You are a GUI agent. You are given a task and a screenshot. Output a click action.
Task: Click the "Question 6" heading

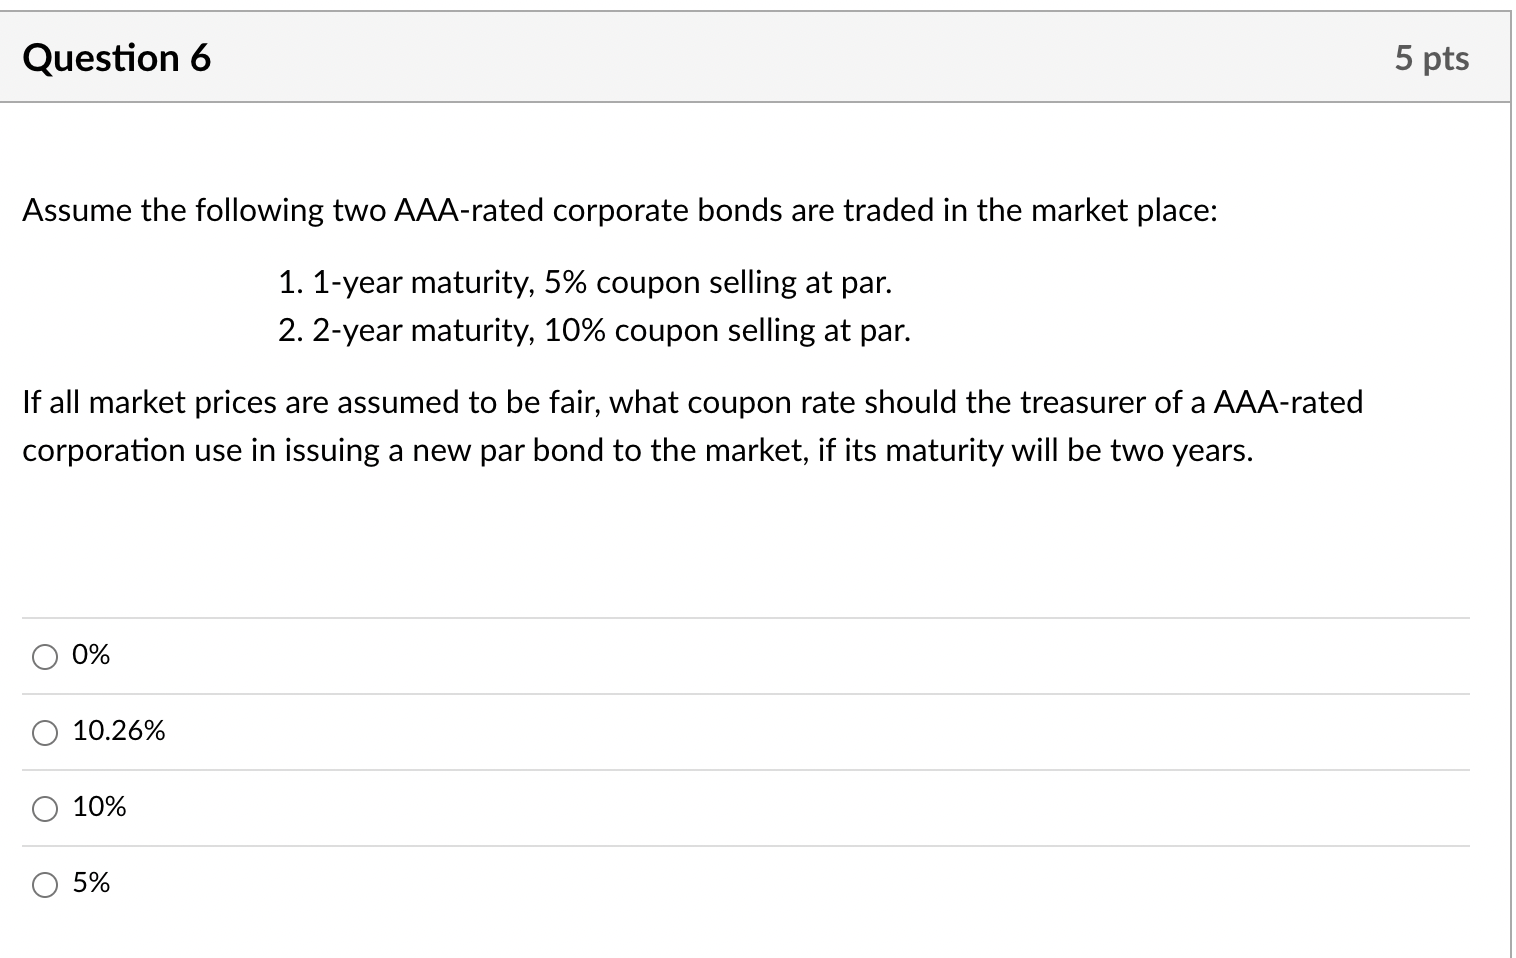[116, 58]
